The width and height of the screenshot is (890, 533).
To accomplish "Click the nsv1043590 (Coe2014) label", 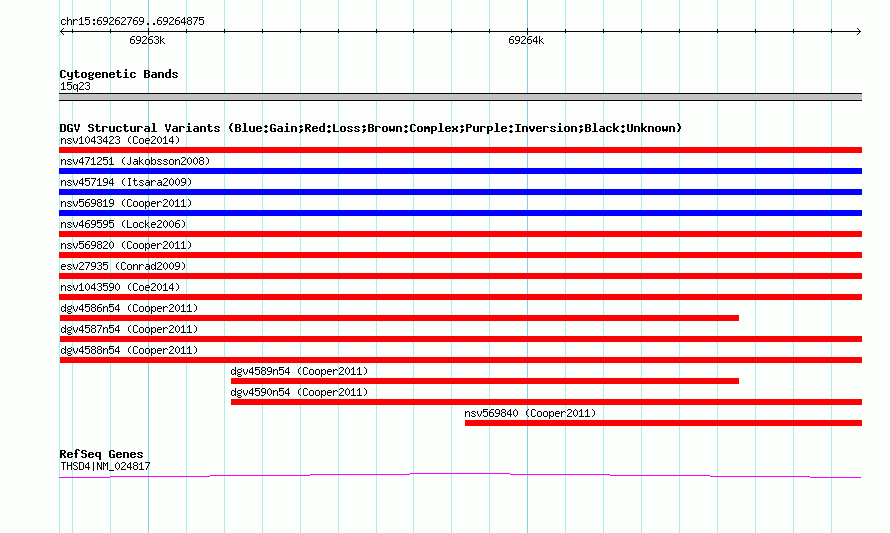I will click(120, 287).
